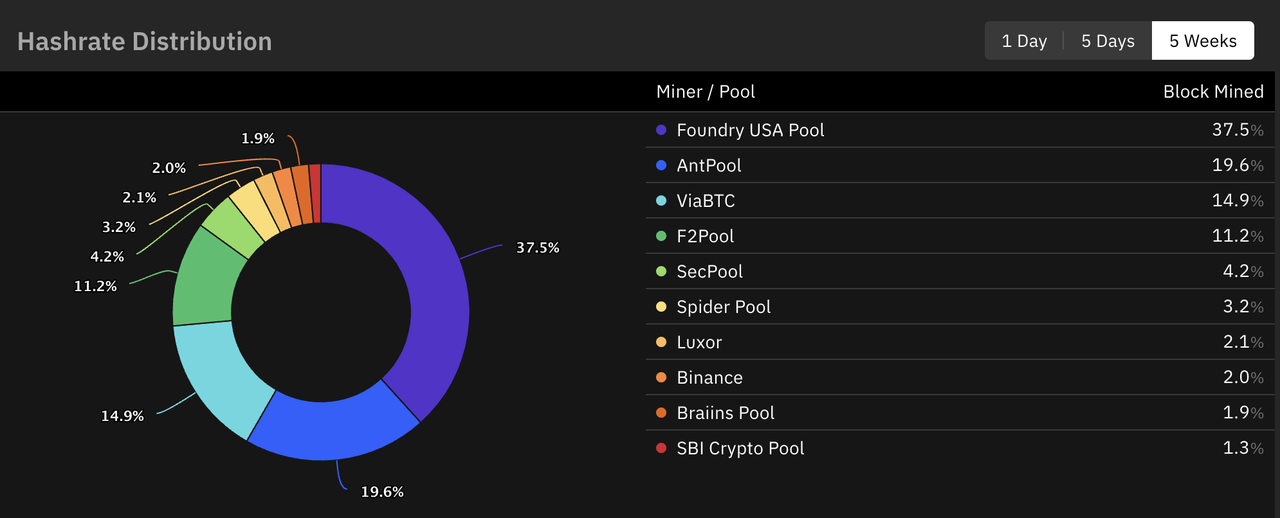Select the 5 Weeks time range
This screenshot has width=1280, height=518.
coord(1202,41)
